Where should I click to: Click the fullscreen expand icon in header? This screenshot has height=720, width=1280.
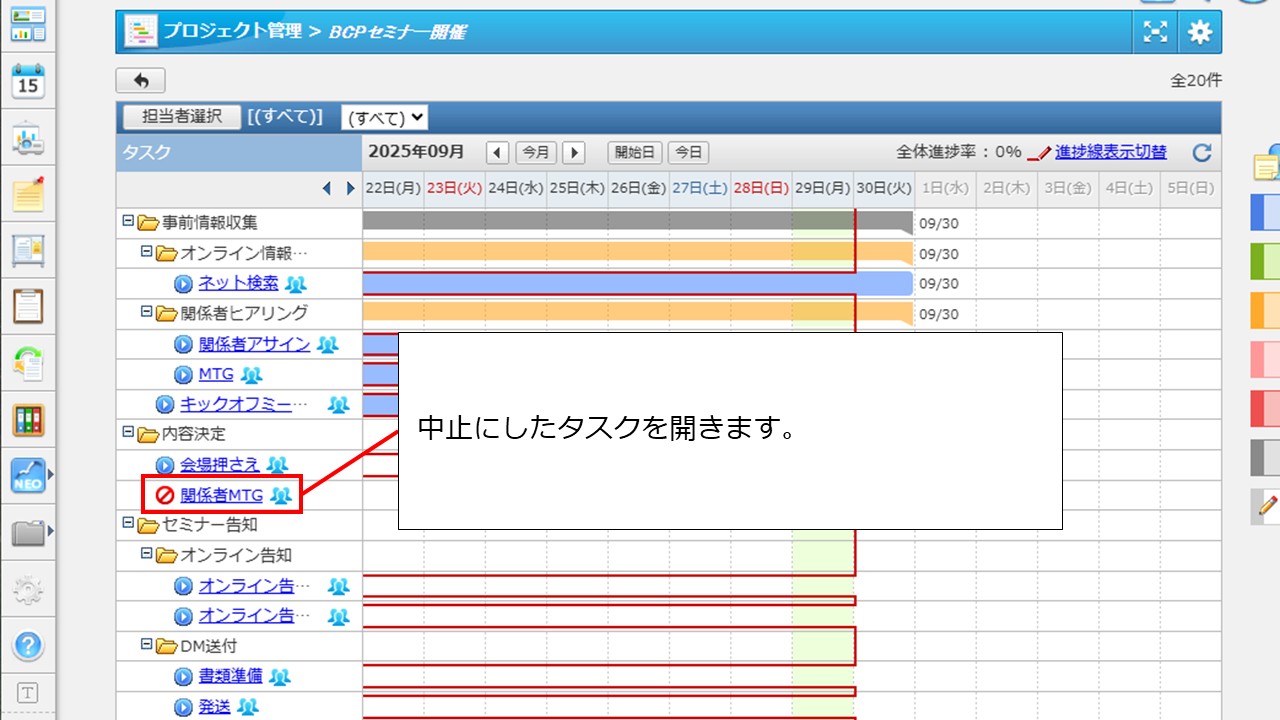(1156, 32)
